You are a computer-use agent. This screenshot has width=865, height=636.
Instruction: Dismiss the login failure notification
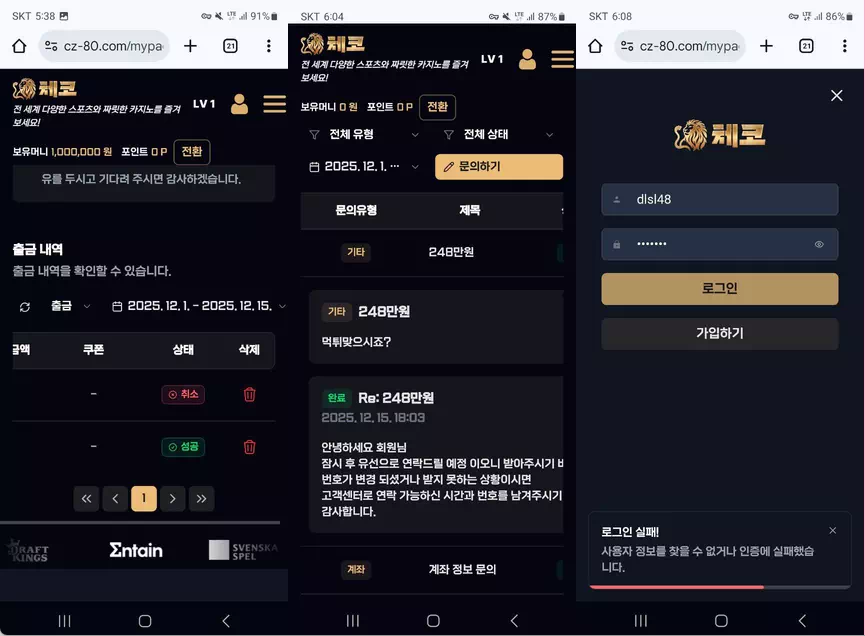[832, 531]
